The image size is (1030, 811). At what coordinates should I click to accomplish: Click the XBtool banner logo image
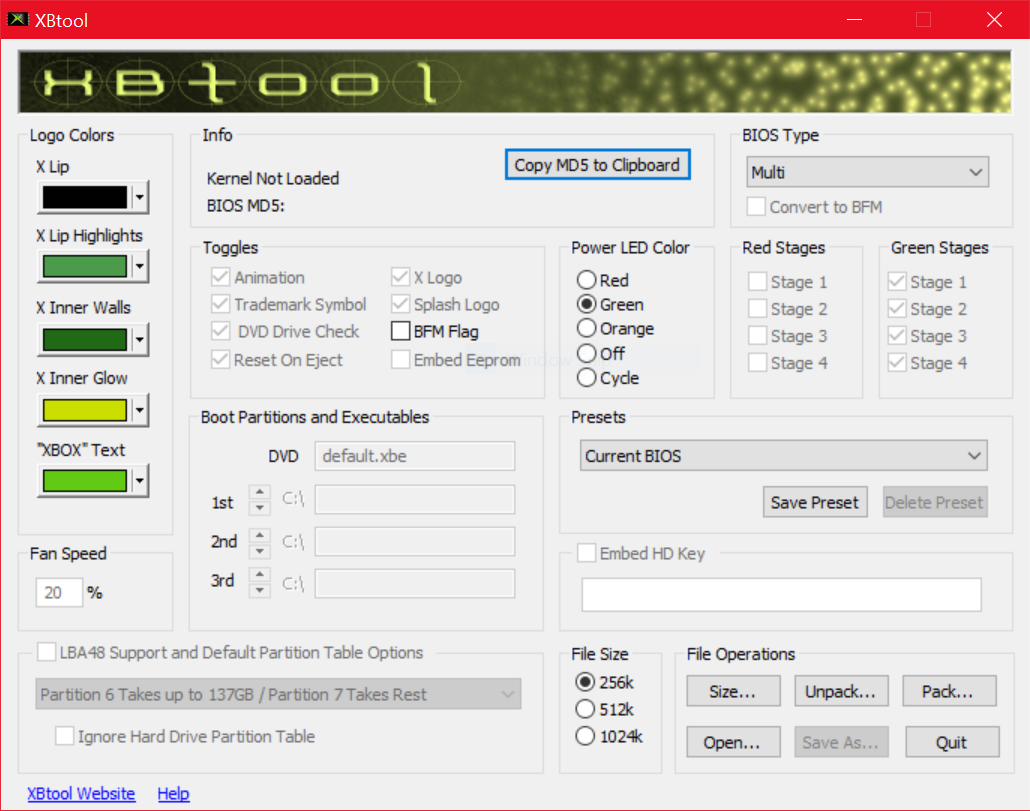click(x=515, y=82)
